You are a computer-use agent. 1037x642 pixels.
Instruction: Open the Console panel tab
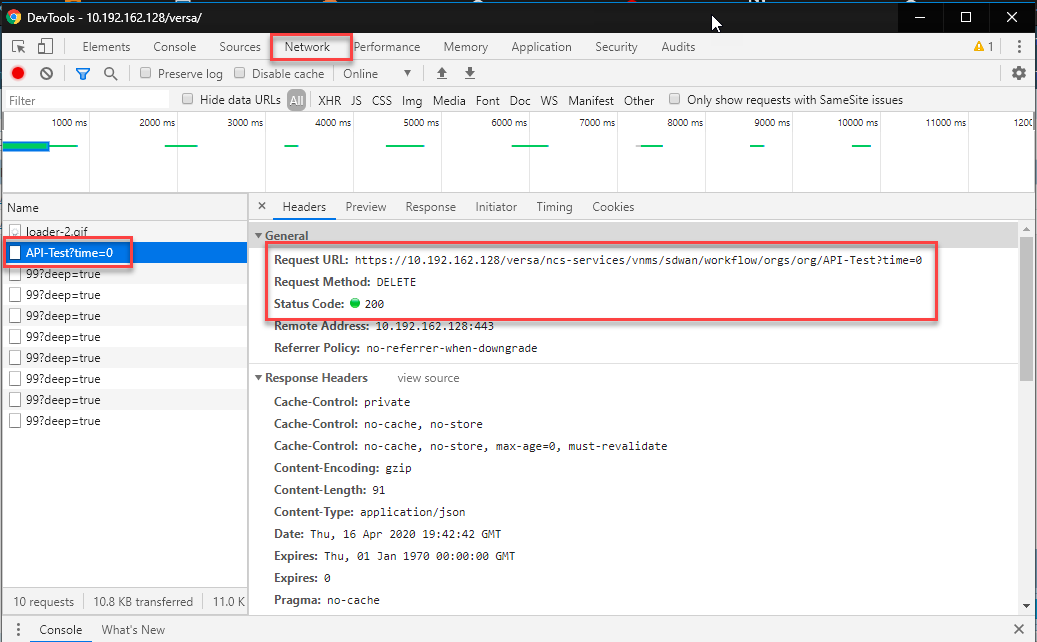click(174, 47)
